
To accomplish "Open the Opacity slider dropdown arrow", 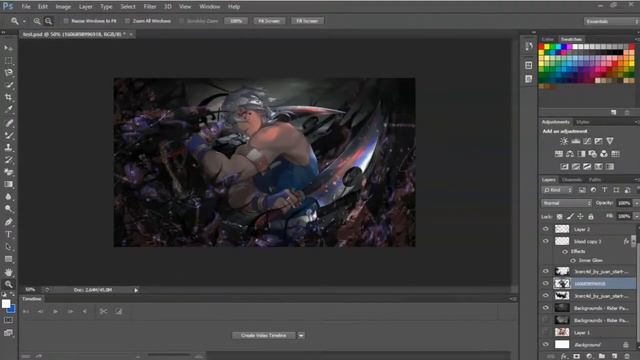I will pyautogui.click(x=636, y=203).
